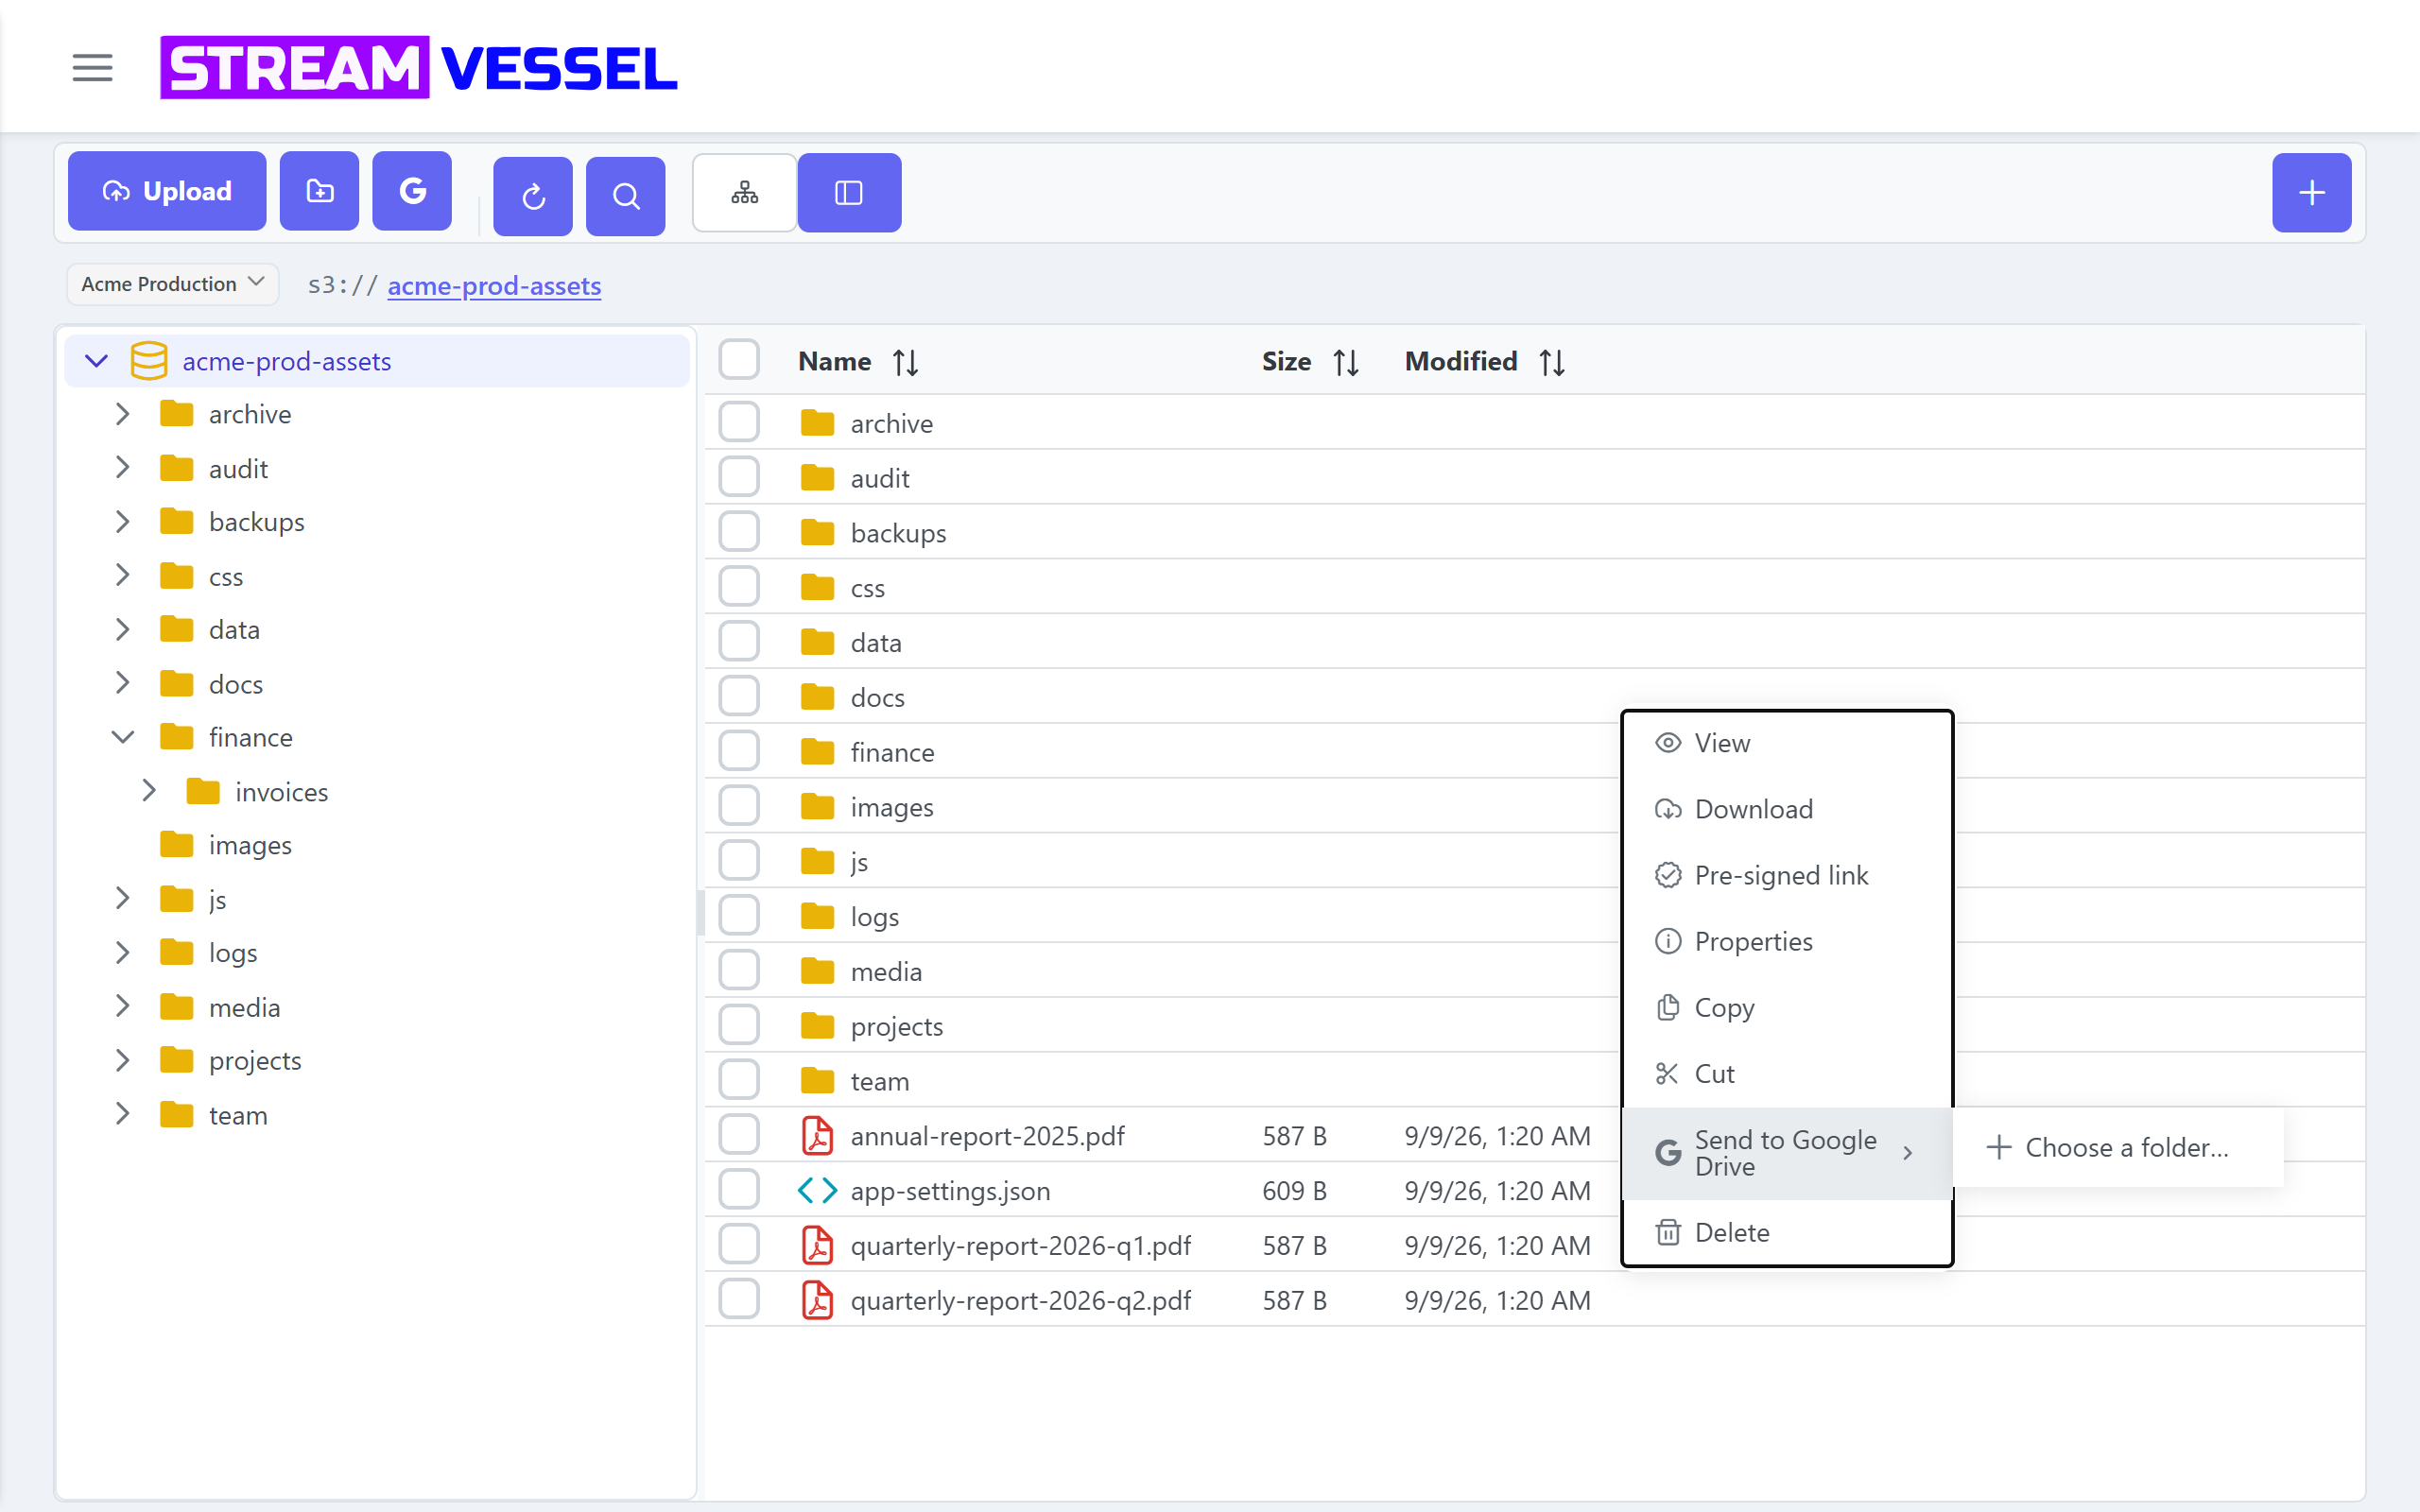The image size is (2420, 1512).
Task: Click the quarterly-report-2026-q2.pdf file icon
Action: [817, 1300]
